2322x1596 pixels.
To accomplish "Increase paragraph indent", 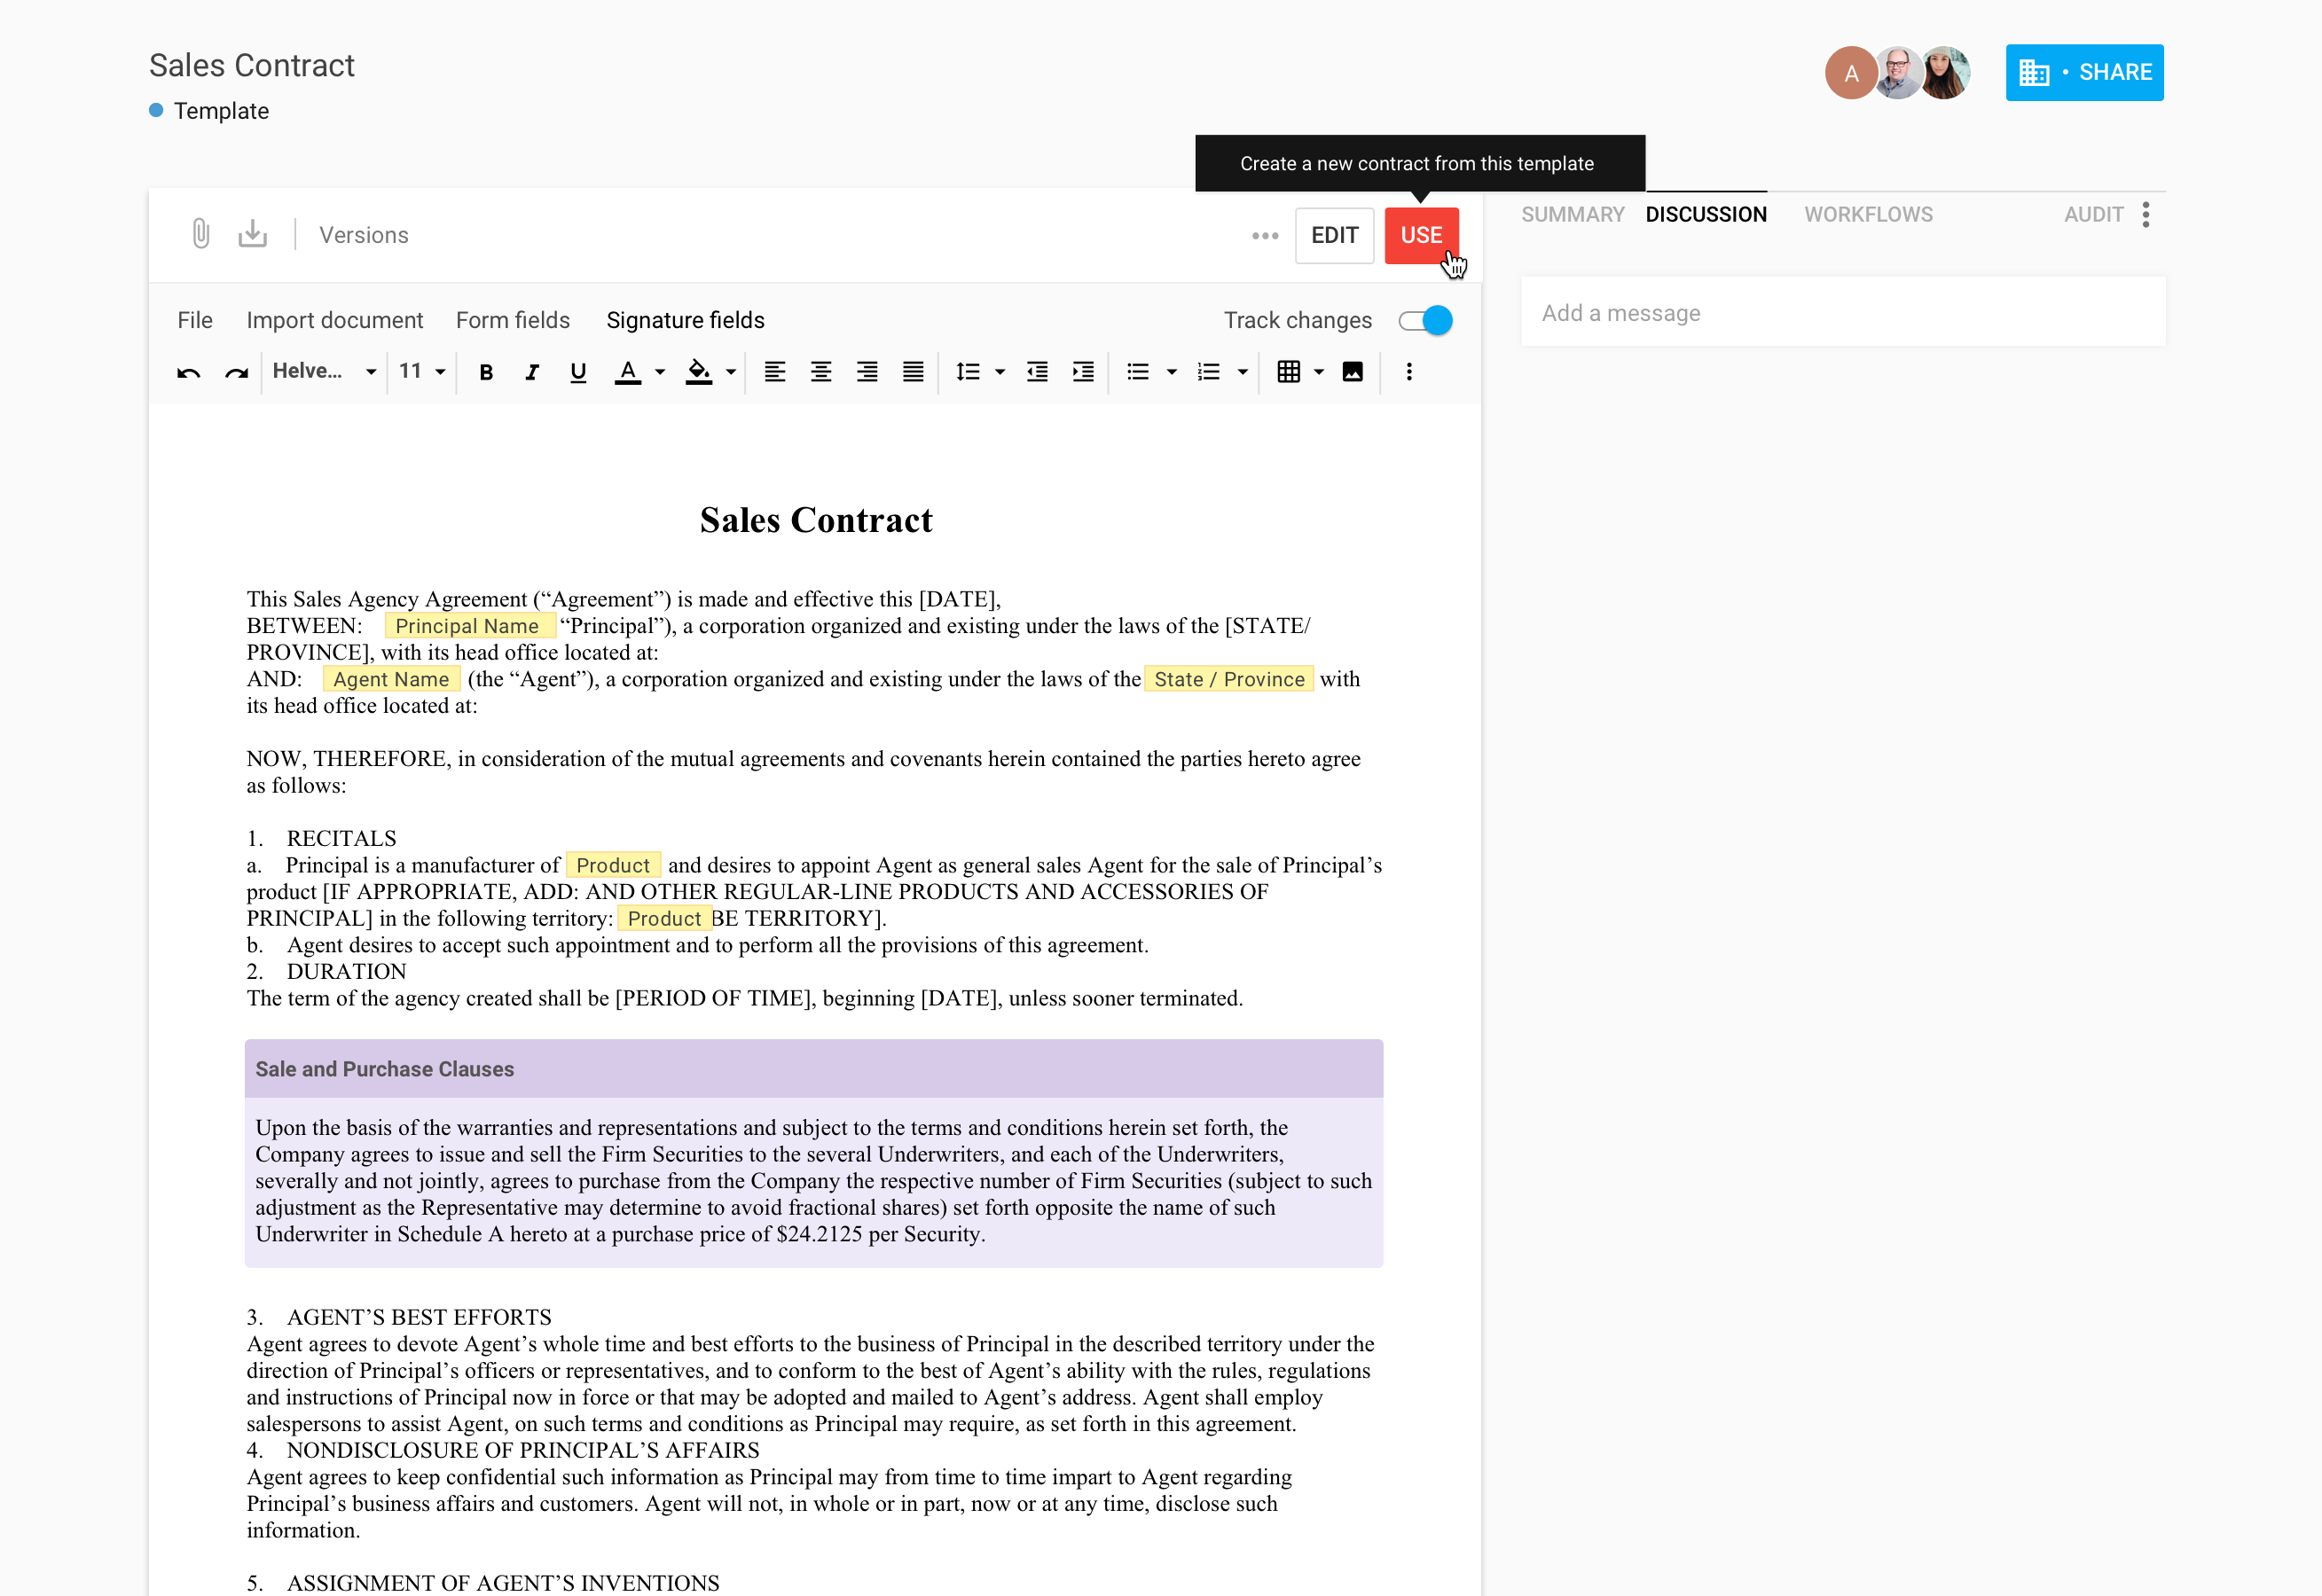I will [x=1083, y=372].
